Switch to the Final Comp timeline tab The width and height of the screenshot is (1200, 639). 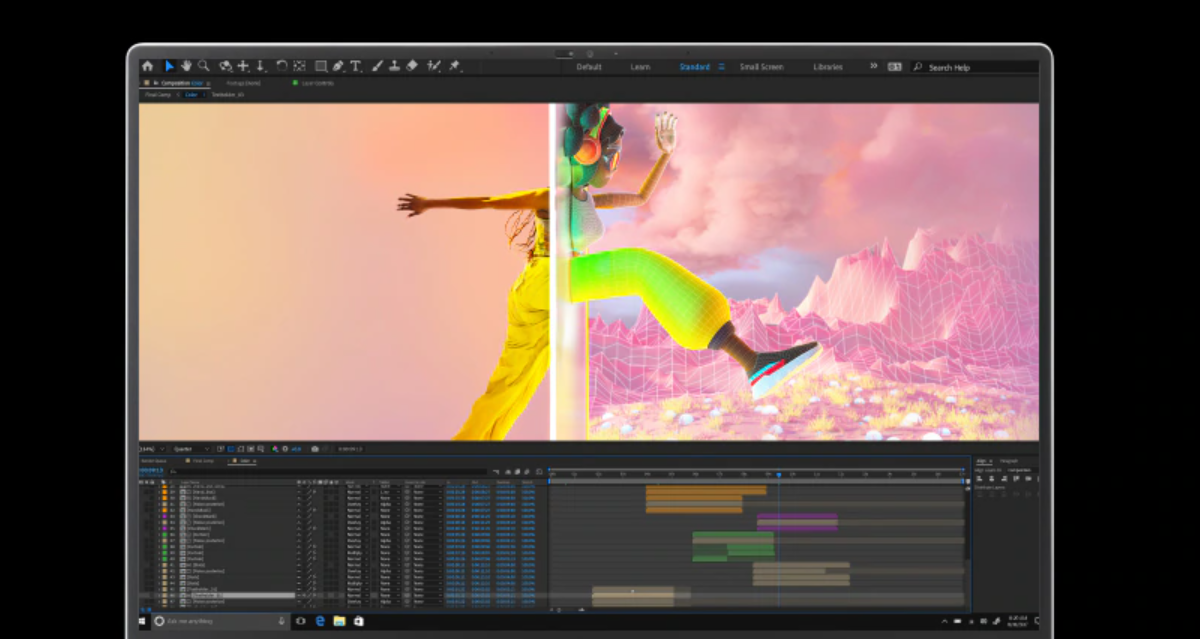(202, 461)
